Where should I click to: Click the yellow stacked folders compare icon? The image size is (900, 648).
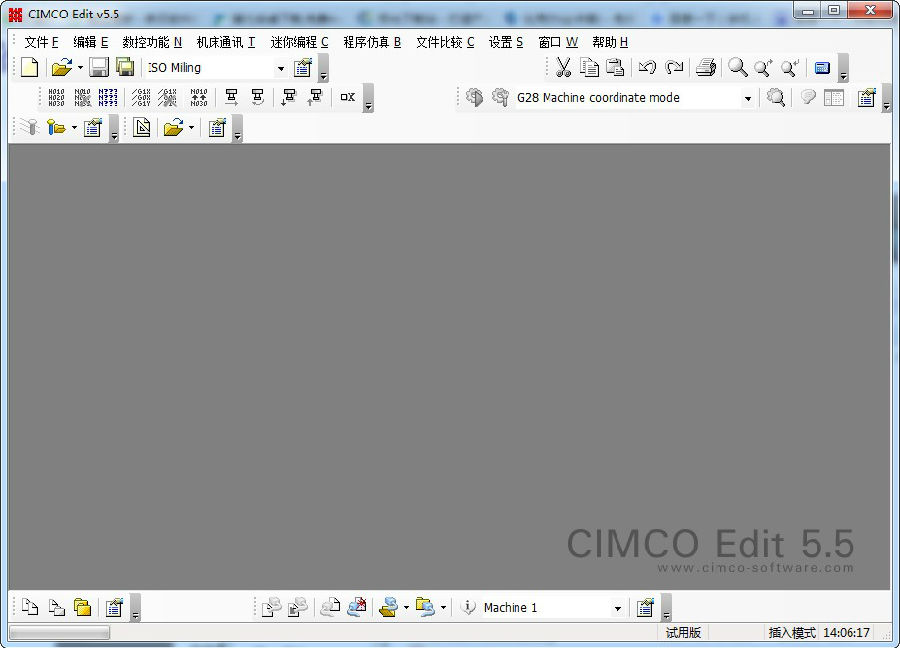click(82, 607)
